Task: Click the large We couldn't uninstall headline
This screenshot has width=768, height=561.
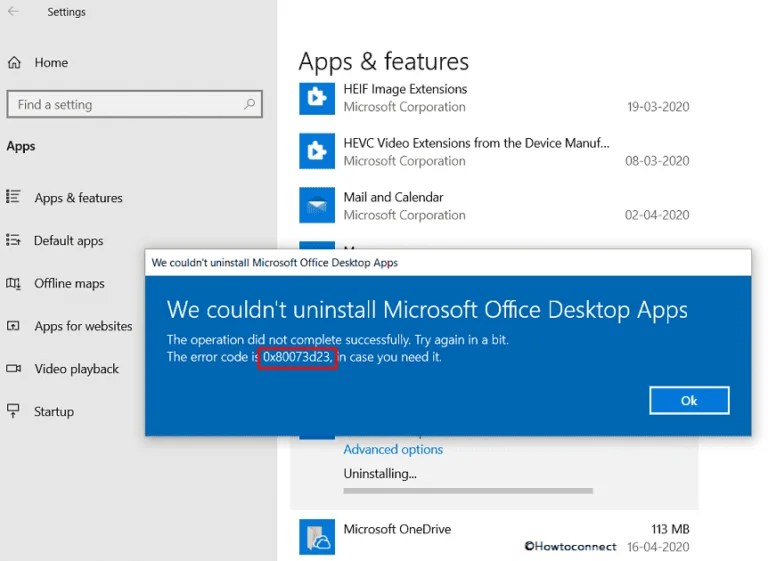Action: pyautogui.click(x=427, y=310)
